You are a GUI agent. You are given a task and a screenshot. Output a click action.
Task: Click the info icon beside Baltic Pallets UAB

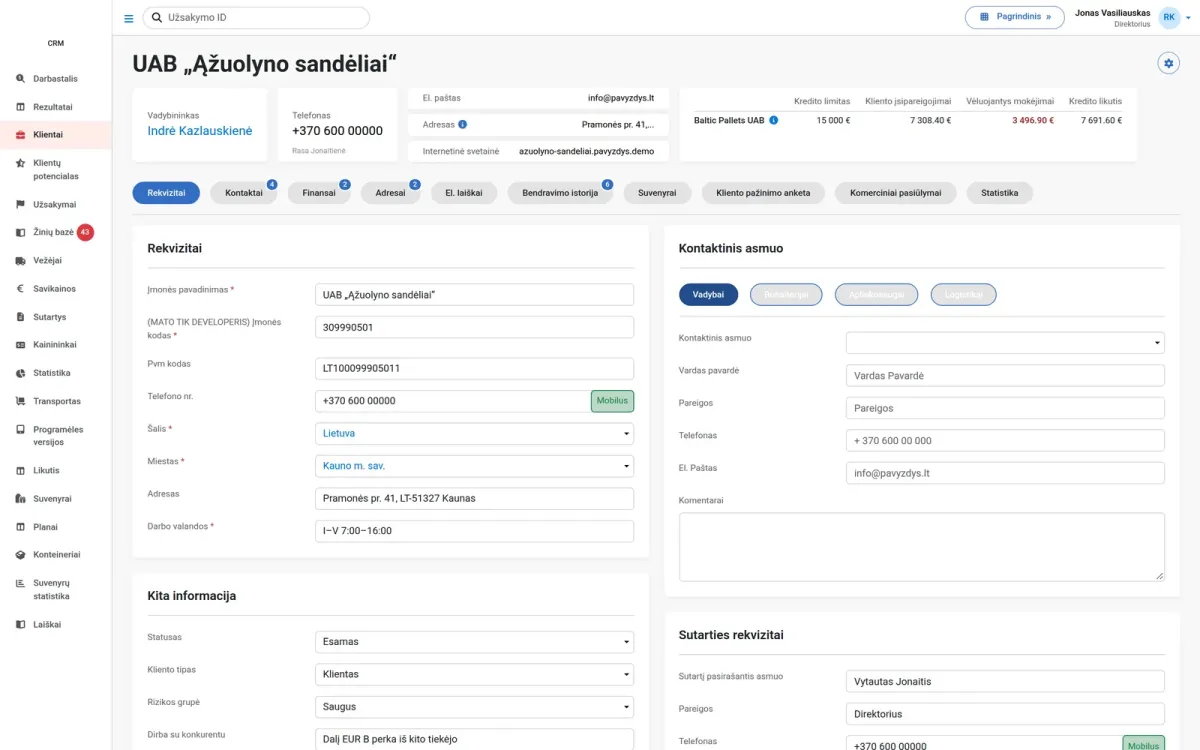tap(774, 120)
